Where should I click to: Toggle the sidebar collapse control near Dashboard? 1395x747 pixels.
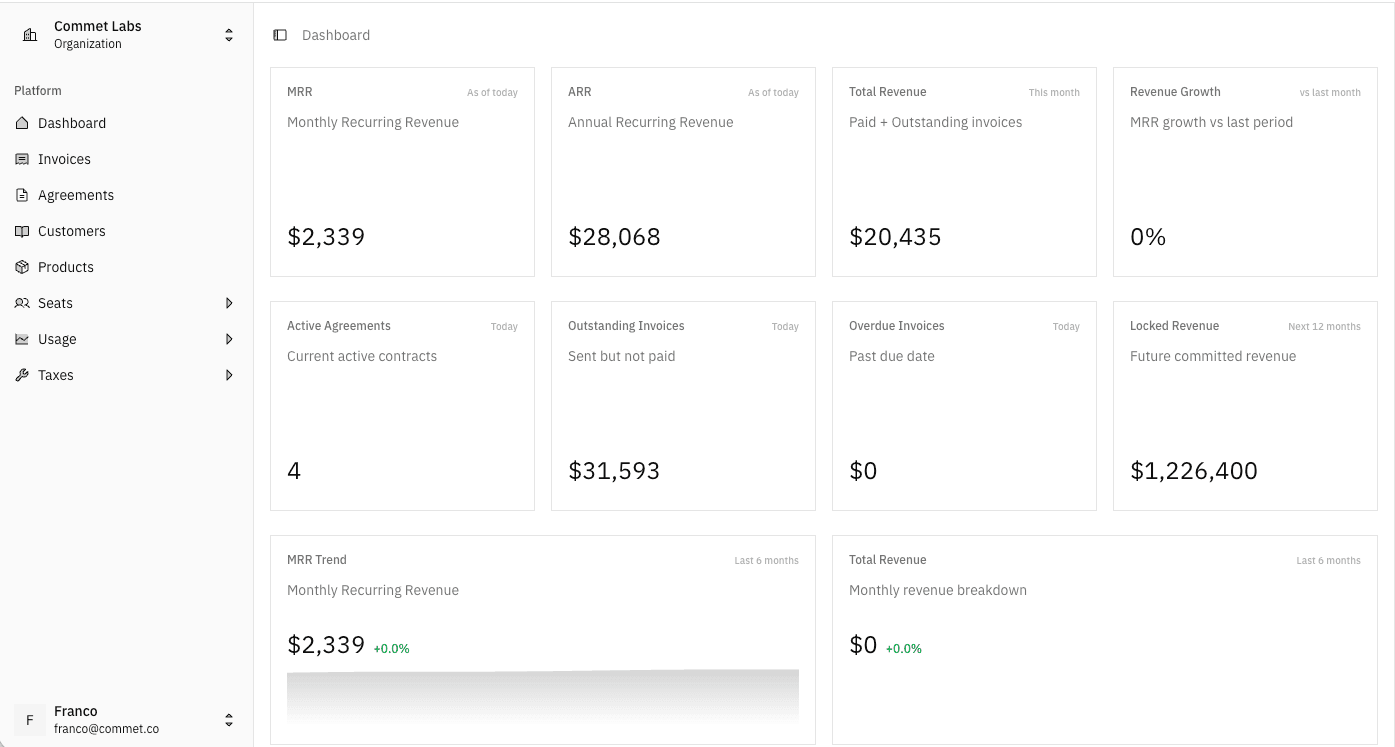click(278, 34)
